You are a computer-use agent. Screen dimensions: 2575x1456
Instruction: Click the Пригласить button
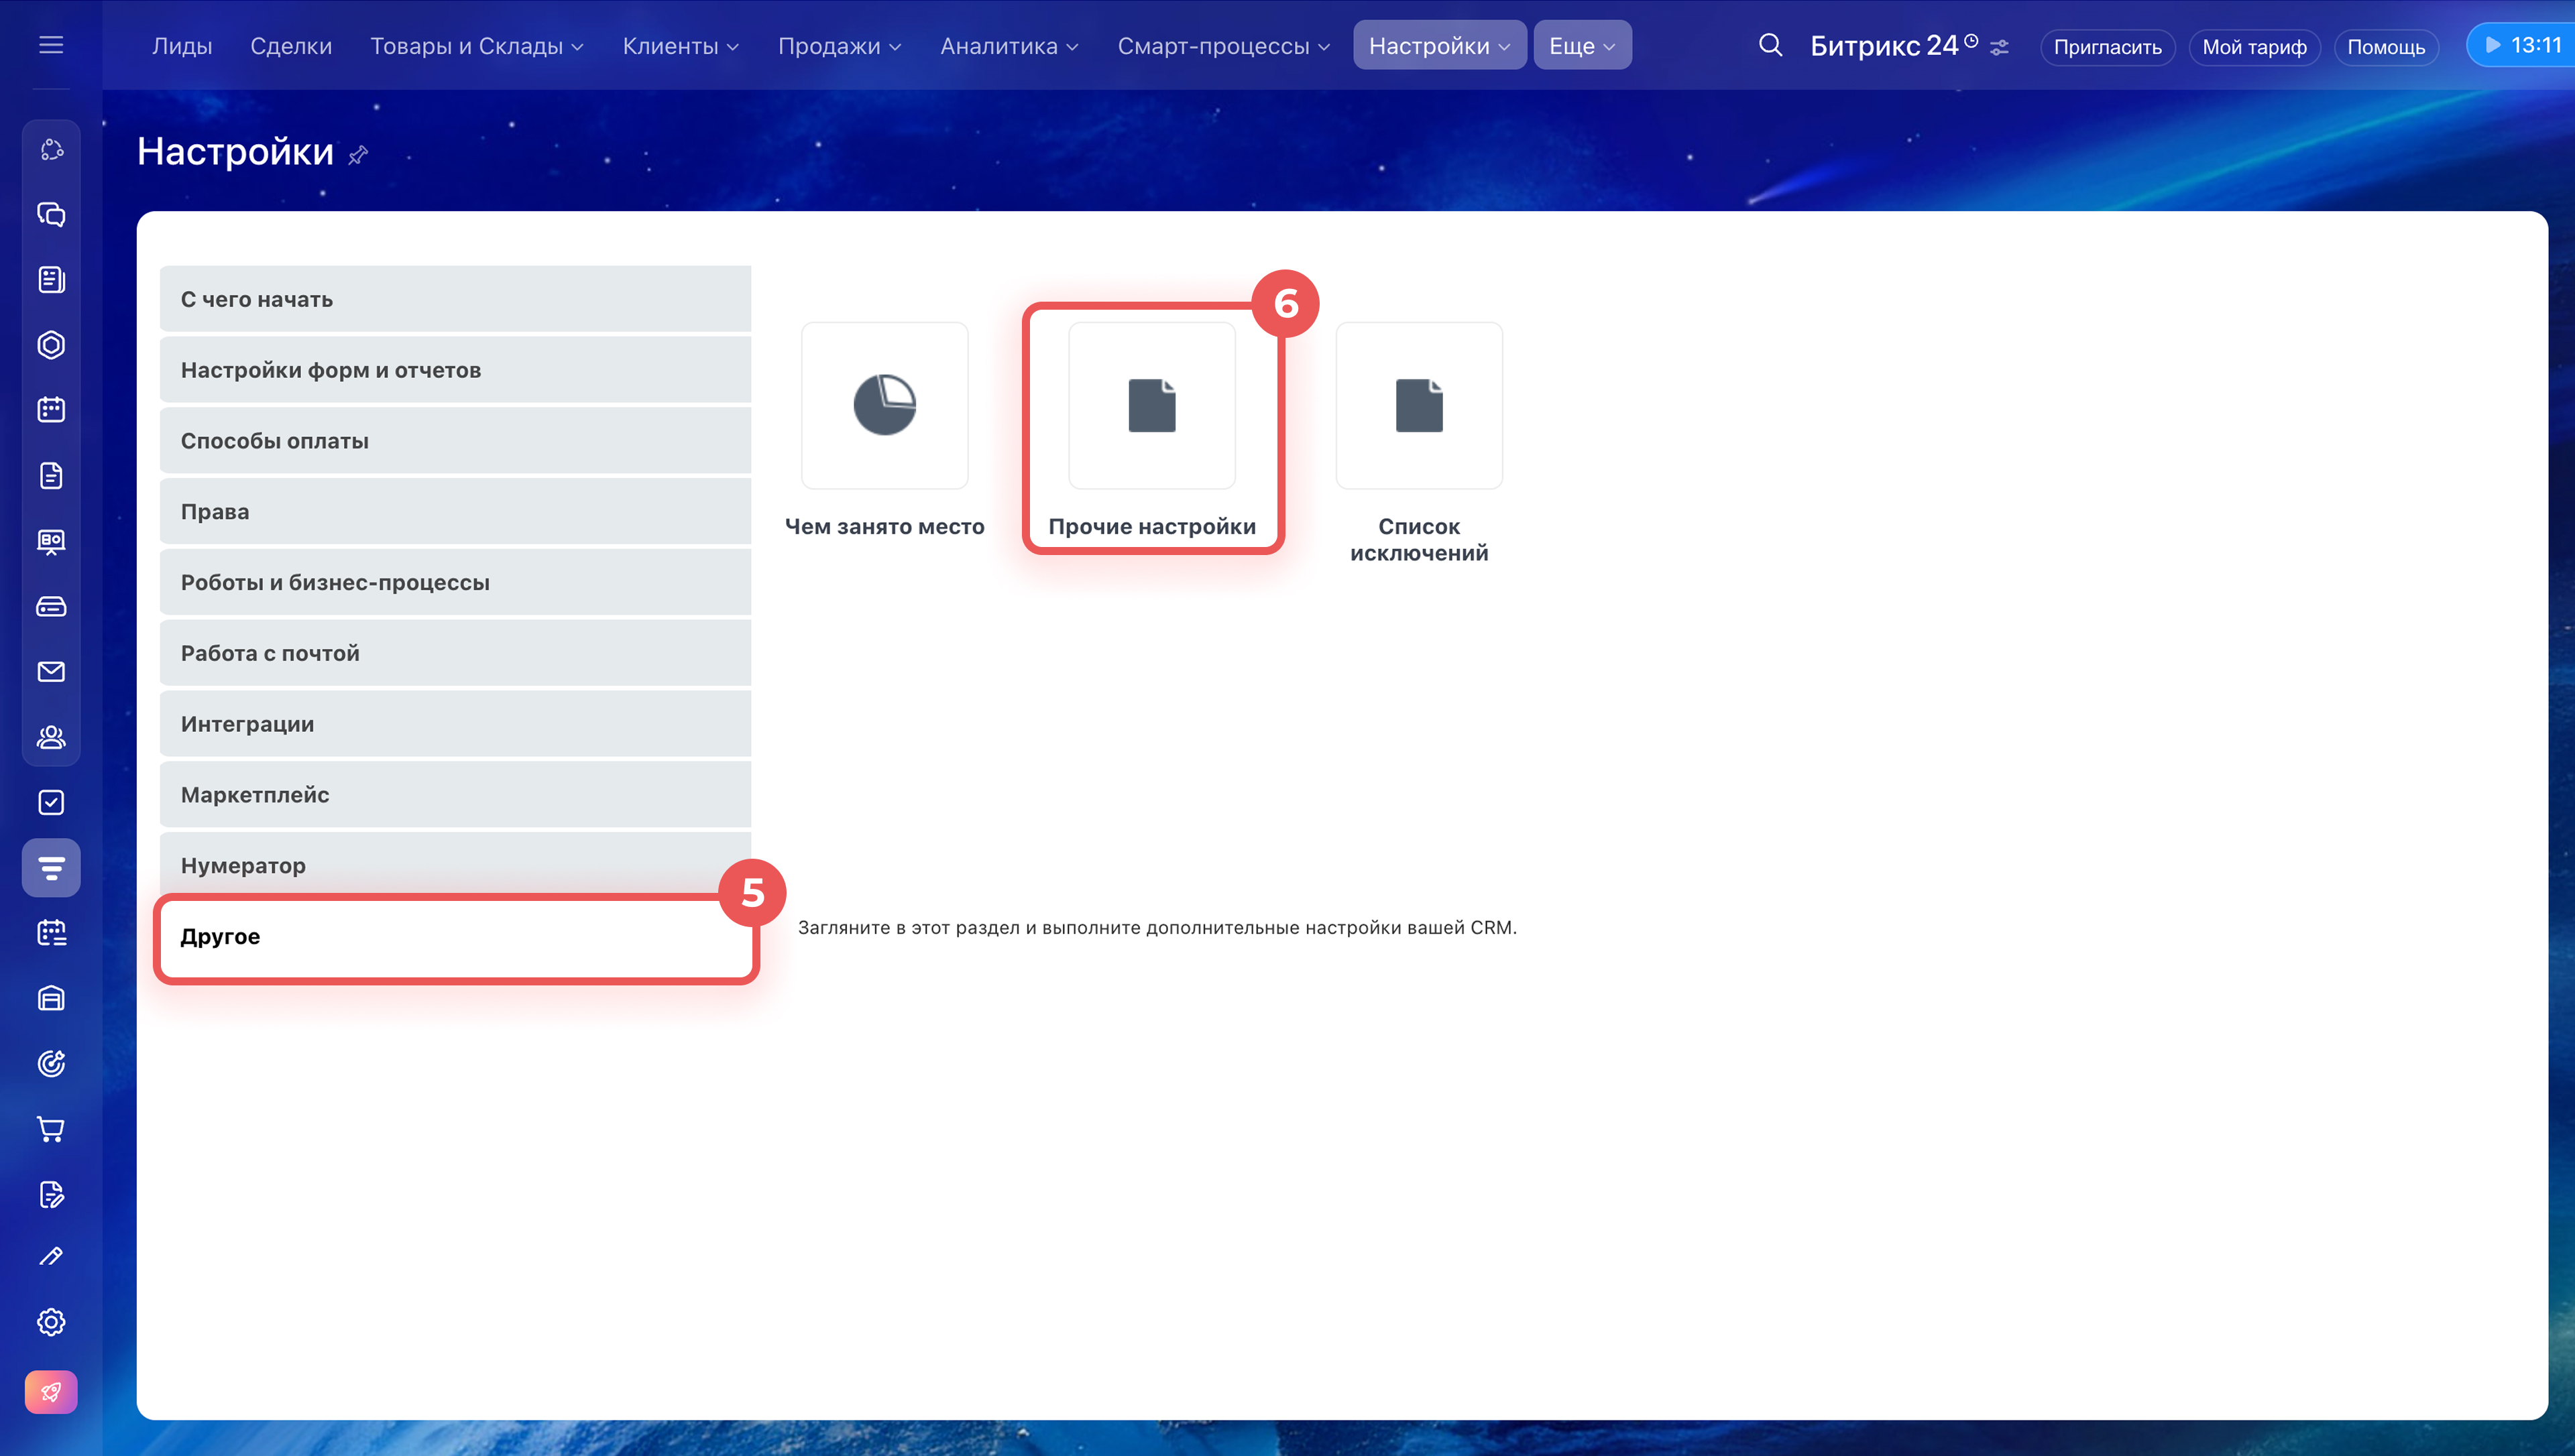[x=2107, y=47]
